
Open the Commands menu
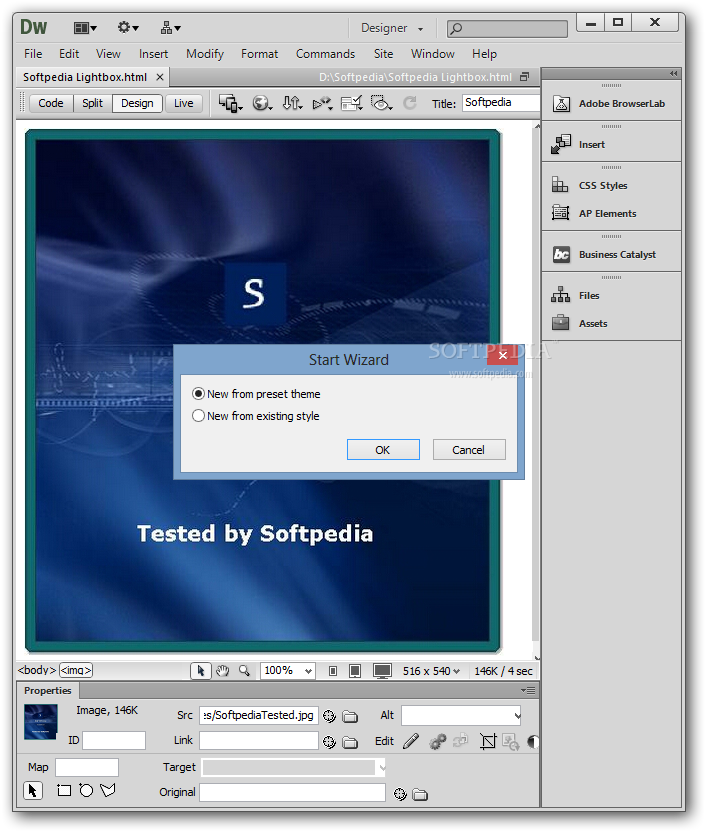coord(325,54)
